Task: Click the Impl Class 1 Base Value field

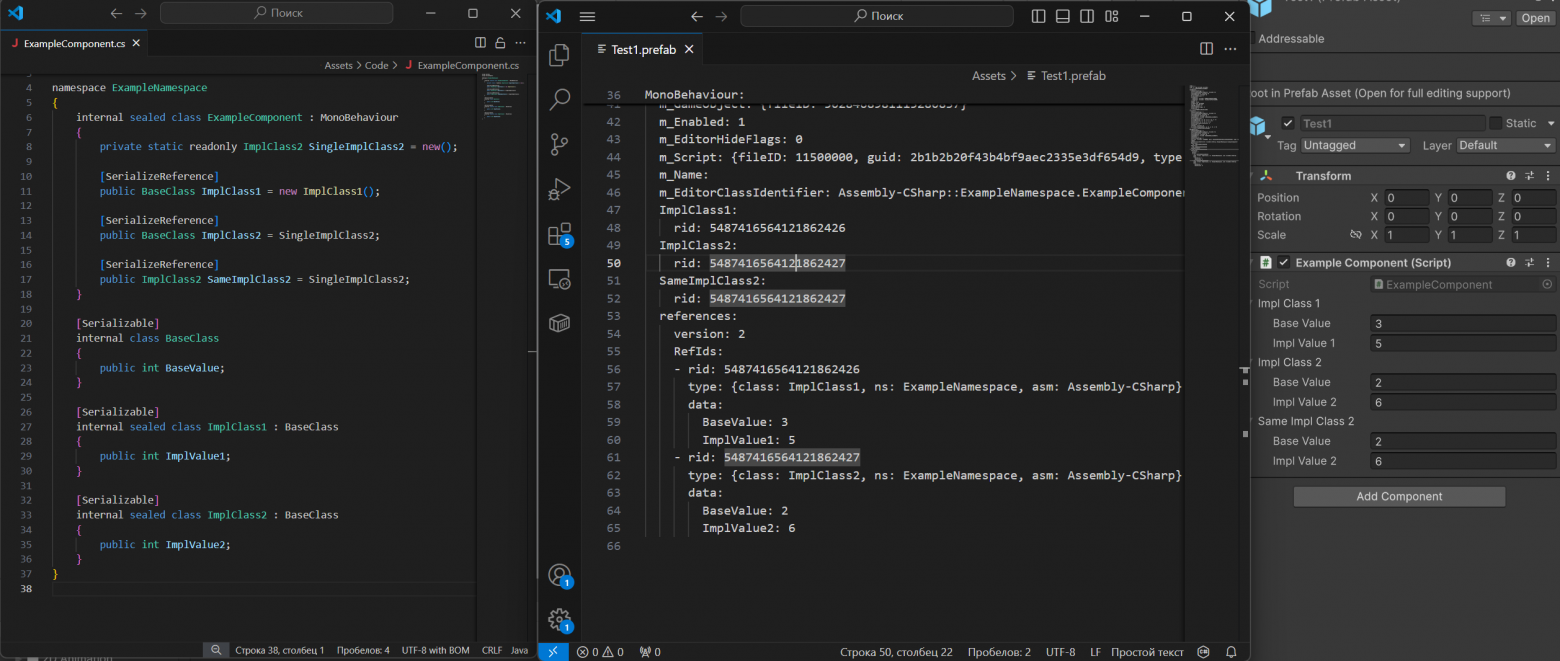Action: coord(1462,324)
